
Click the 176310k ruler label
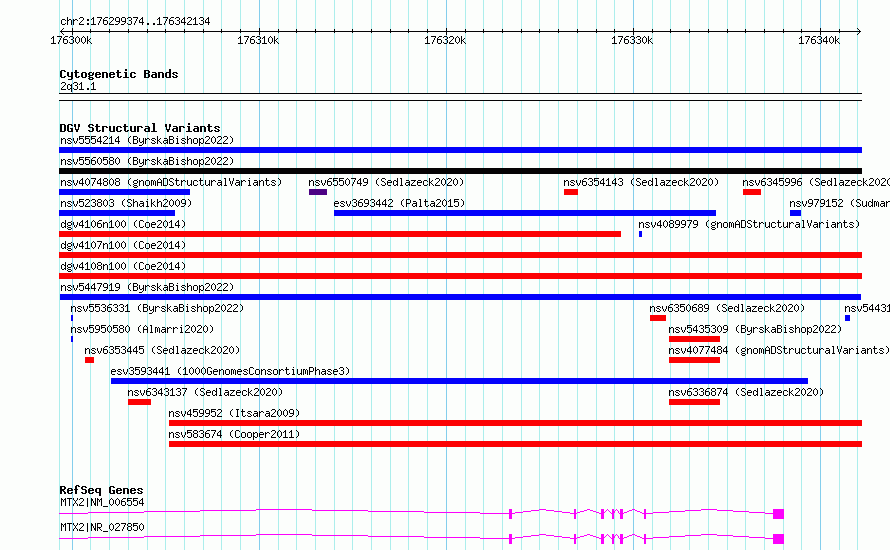[x=258, y=40]
